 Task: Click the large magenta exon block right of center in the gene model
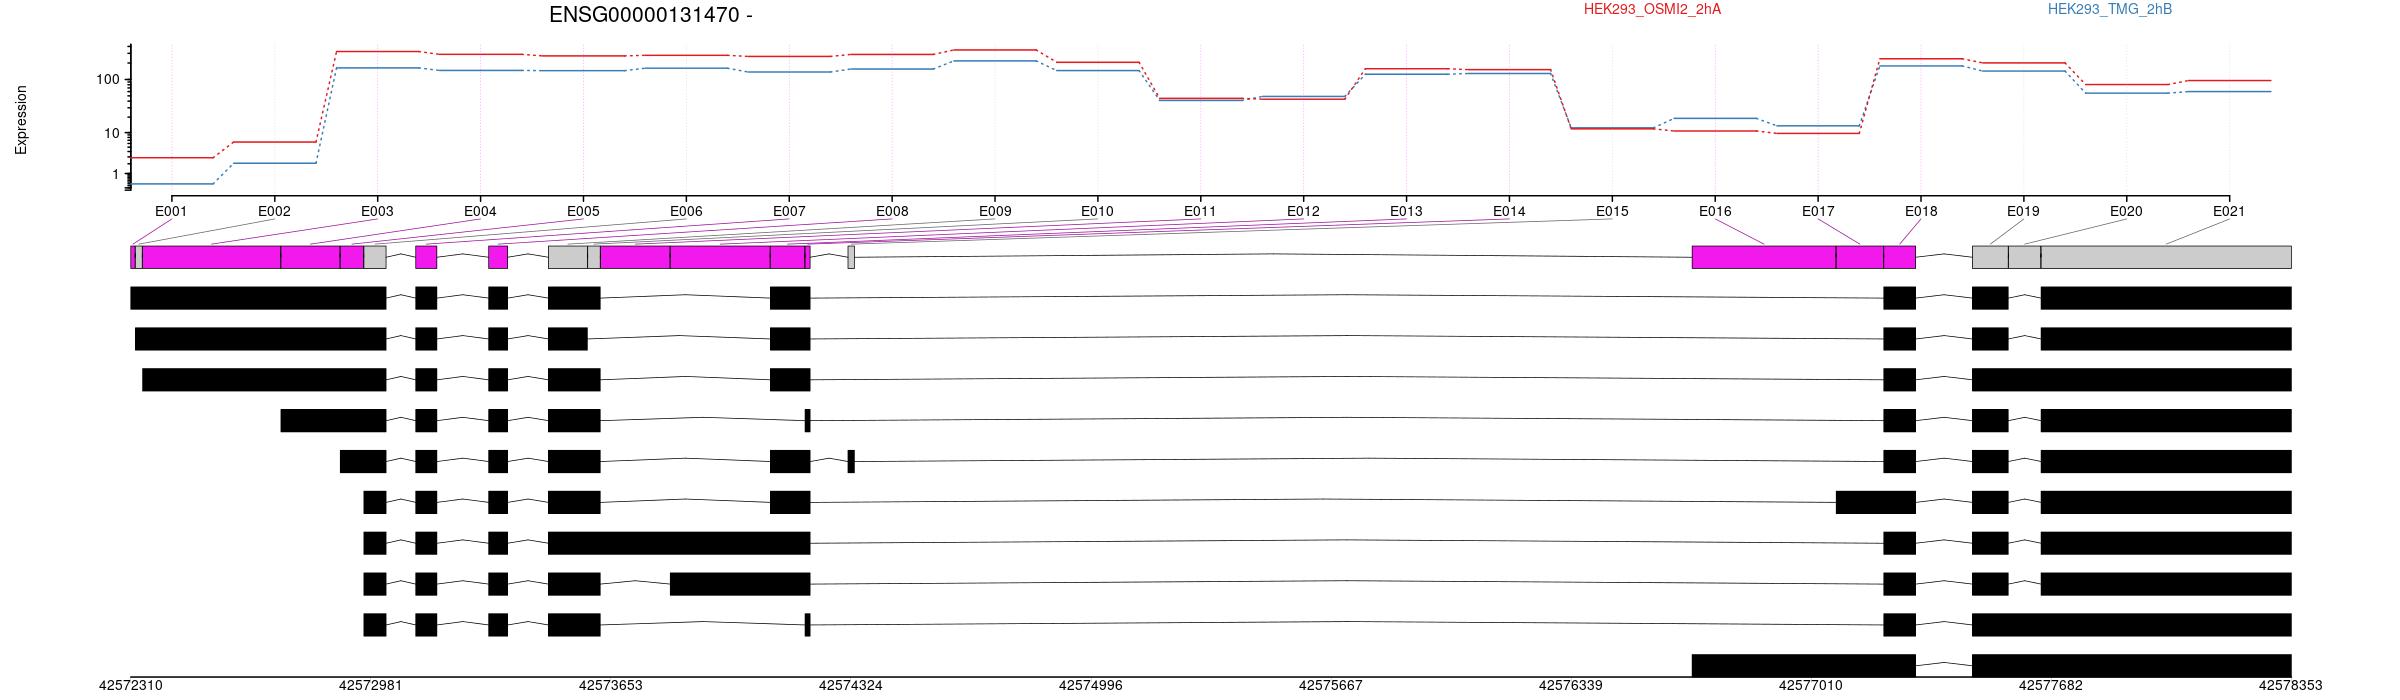[1764, 257]
